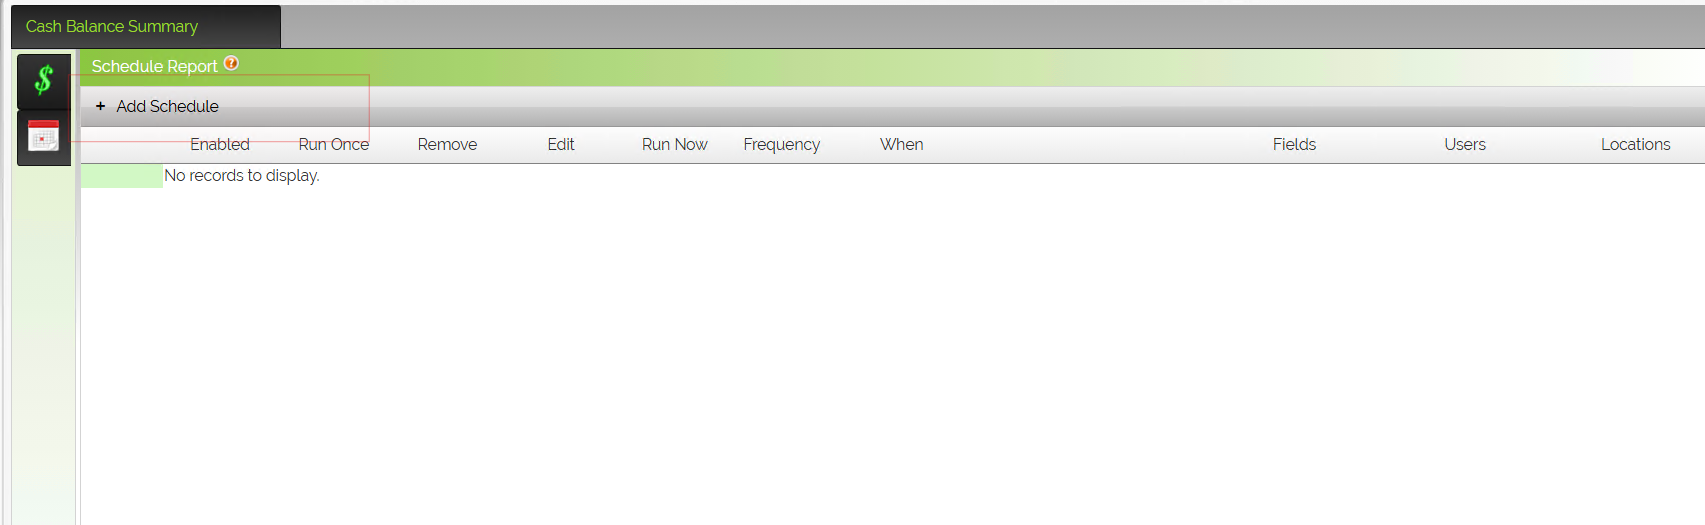
Task: Click the Edit column header
Action: pyautogui.click(x=561, y=145)
